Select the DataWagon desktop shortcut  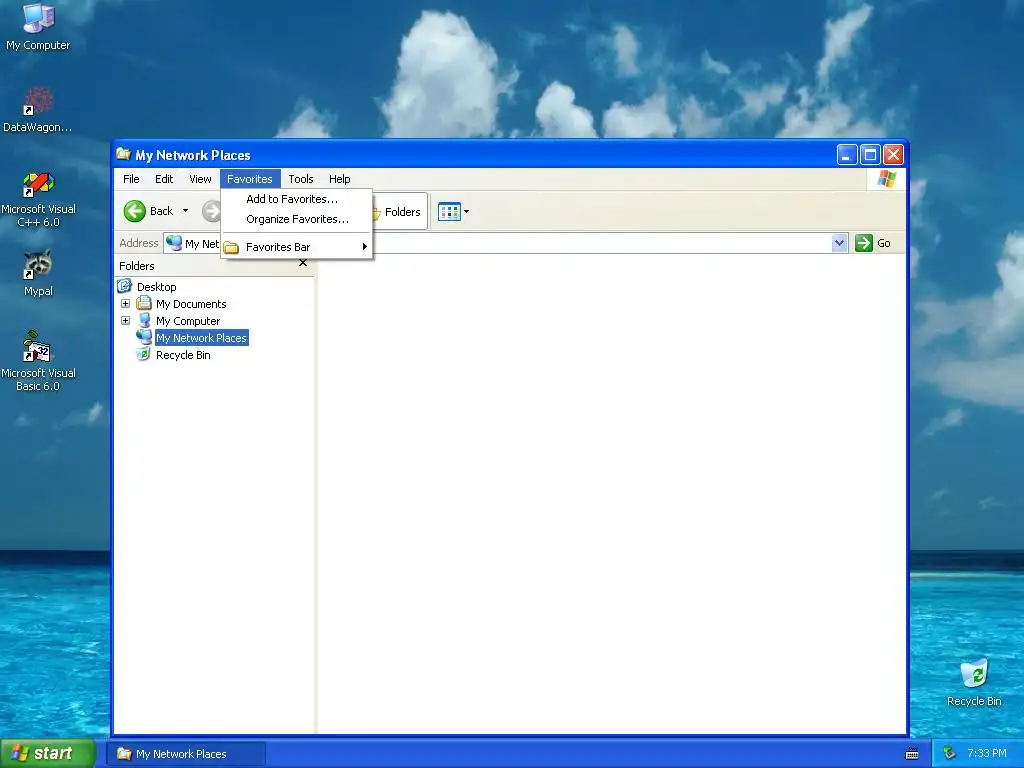[x=38, y=109]
